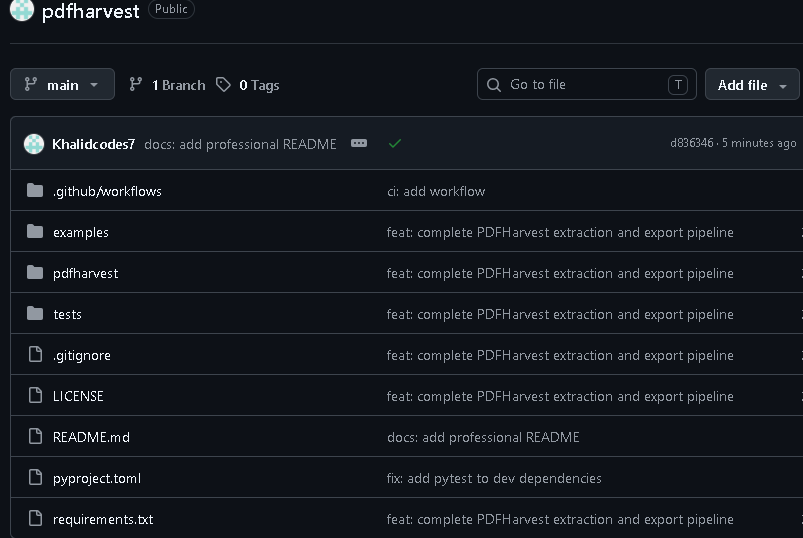Open tests row's feat commit message
This screenshot has width=803, height=538.
tap(560, 314)
